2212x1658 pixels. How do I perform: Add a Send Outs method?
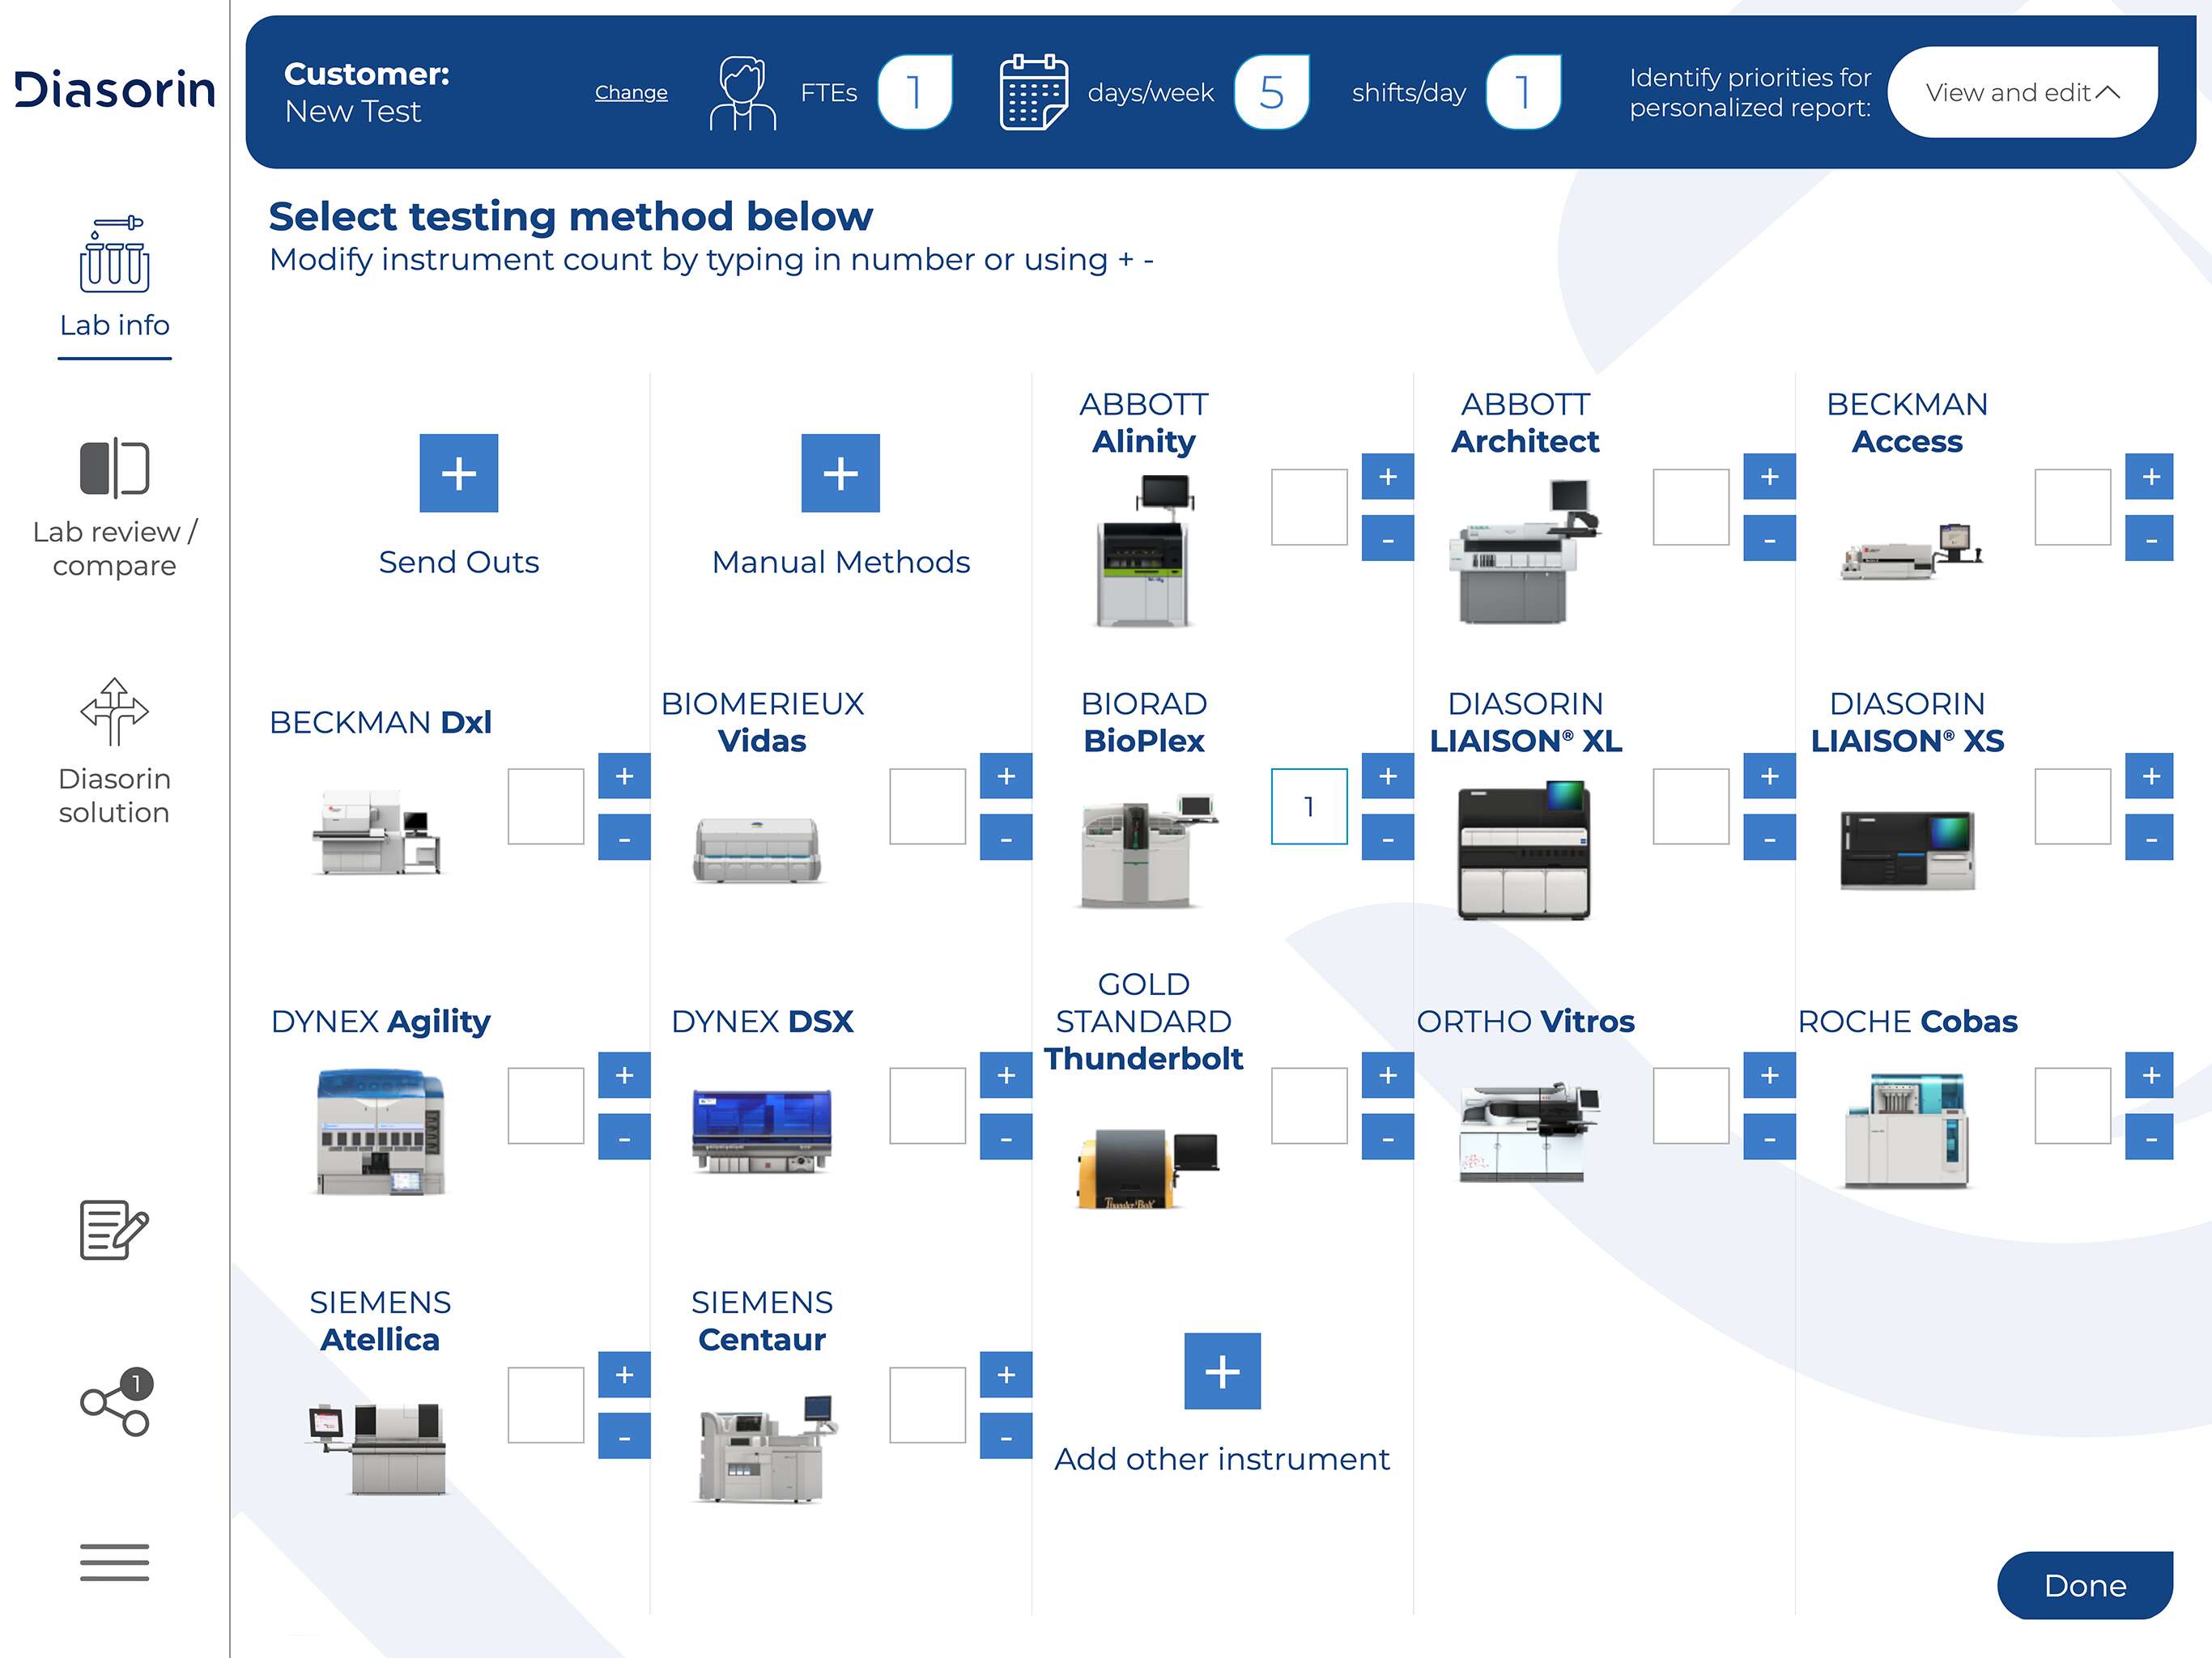(x=459, y=473)
